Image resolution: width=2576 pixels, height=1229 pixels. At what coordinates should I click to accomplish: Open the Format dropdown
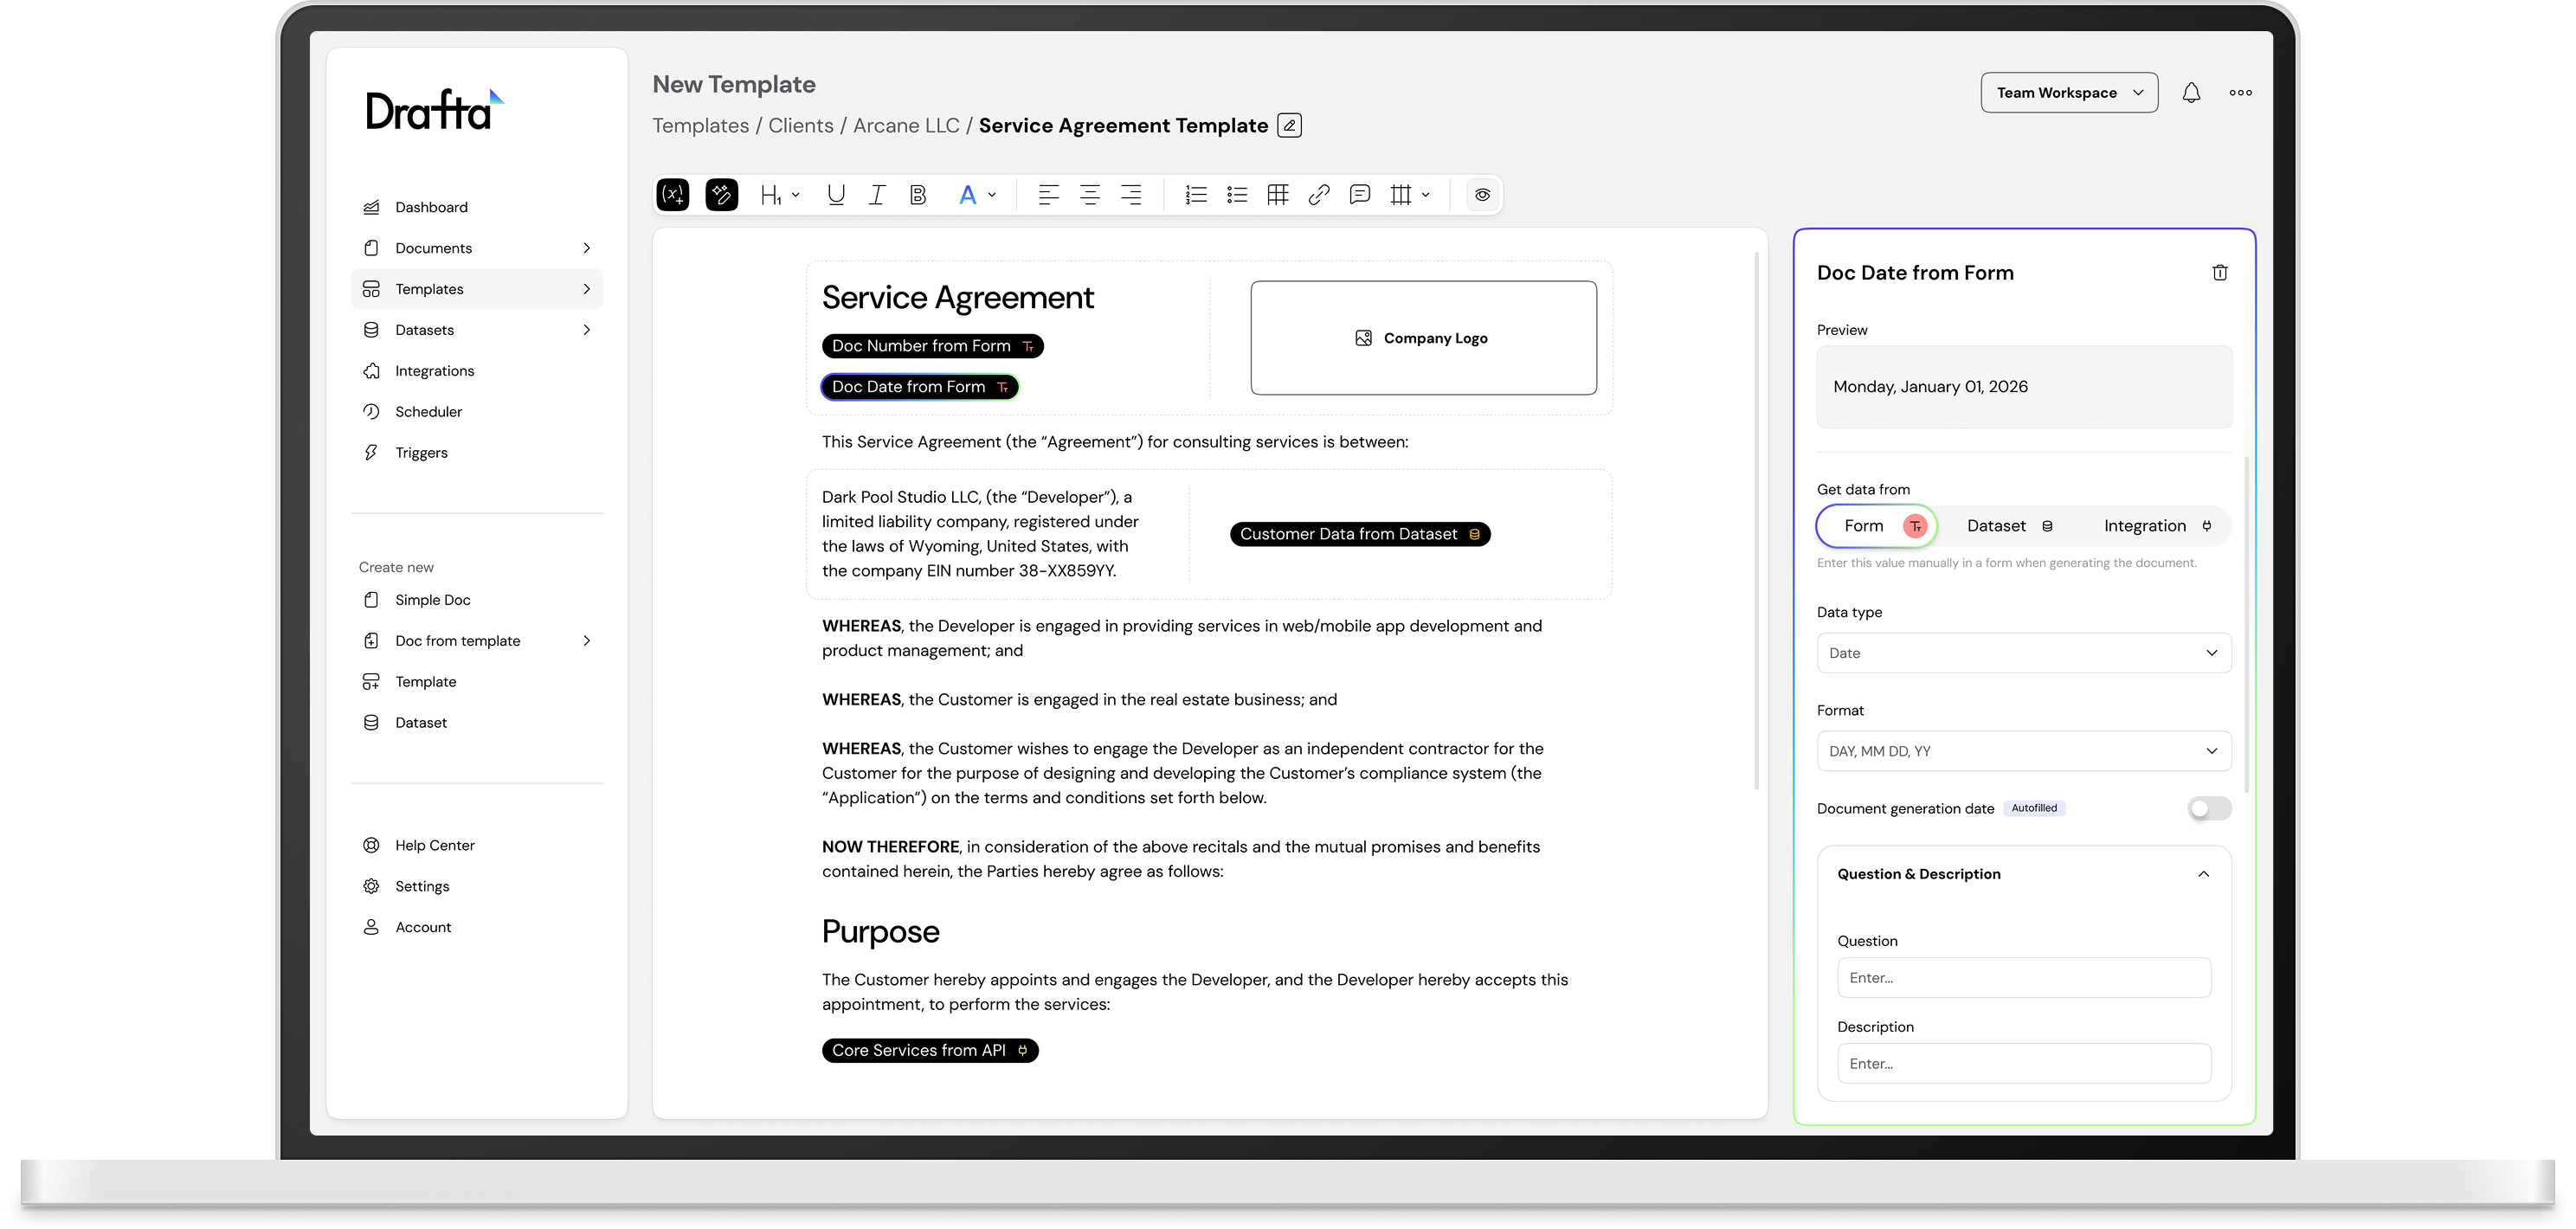tap(2024, 751)
